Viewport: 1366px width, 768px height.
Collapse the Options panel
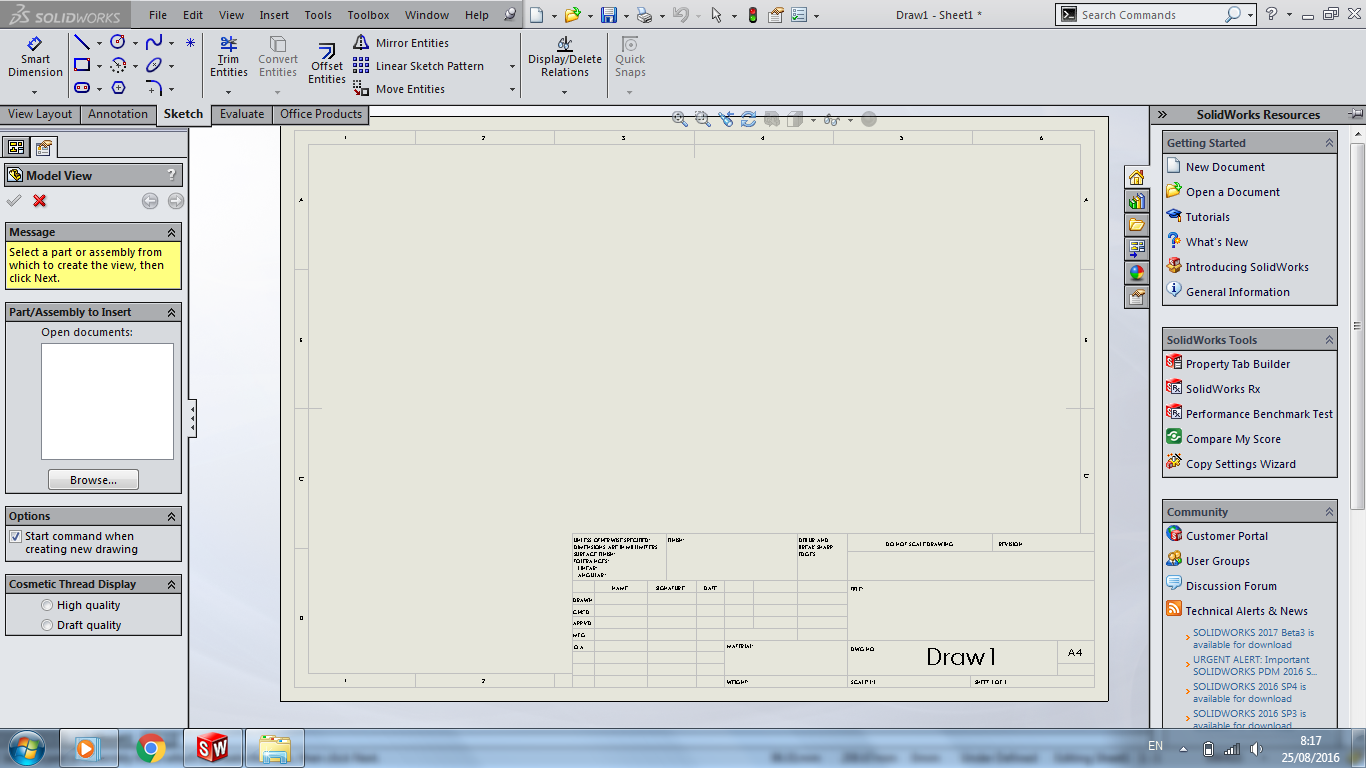click(x=169, y=516)
